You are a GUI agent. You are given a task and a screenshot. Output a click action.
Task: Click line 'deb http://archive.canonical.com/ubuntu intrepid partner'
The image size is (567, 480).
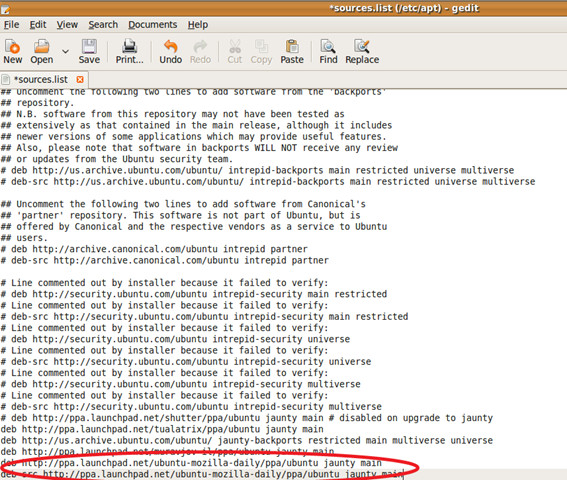tap(154, 249)
